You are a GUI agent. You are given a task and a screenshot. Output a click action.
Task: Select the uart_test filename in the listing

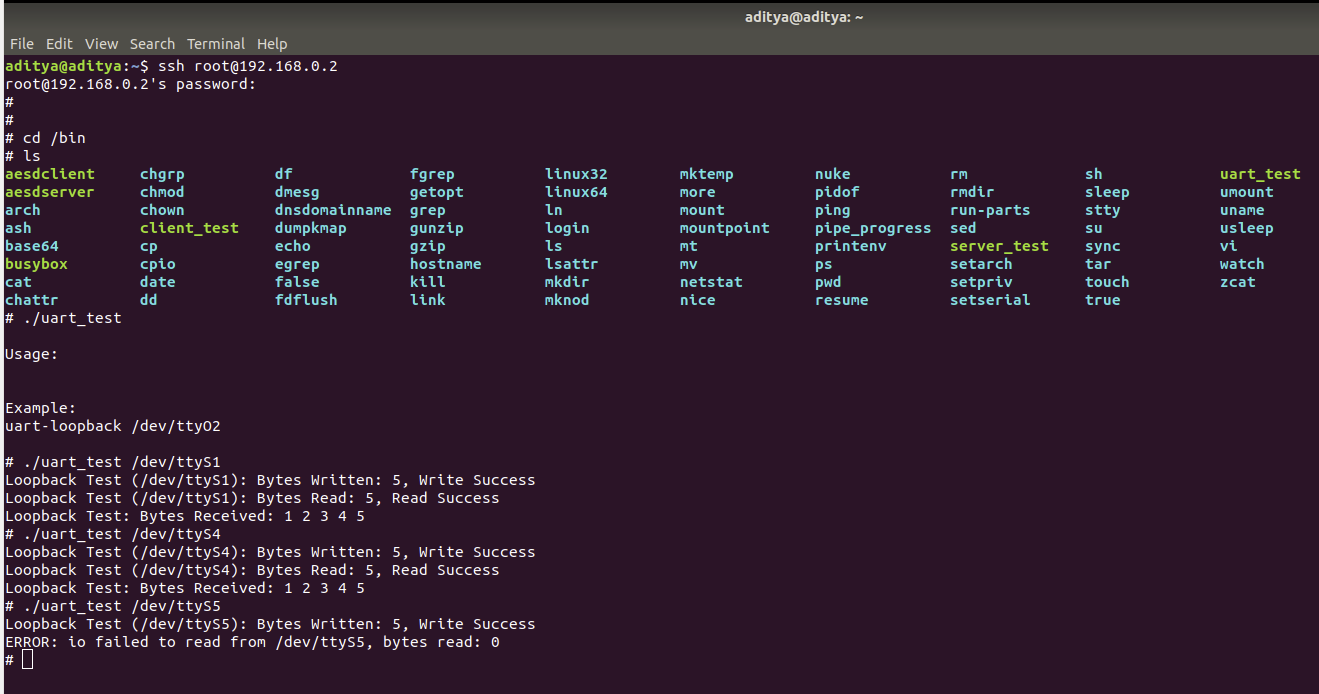[x=1260, y=173]
